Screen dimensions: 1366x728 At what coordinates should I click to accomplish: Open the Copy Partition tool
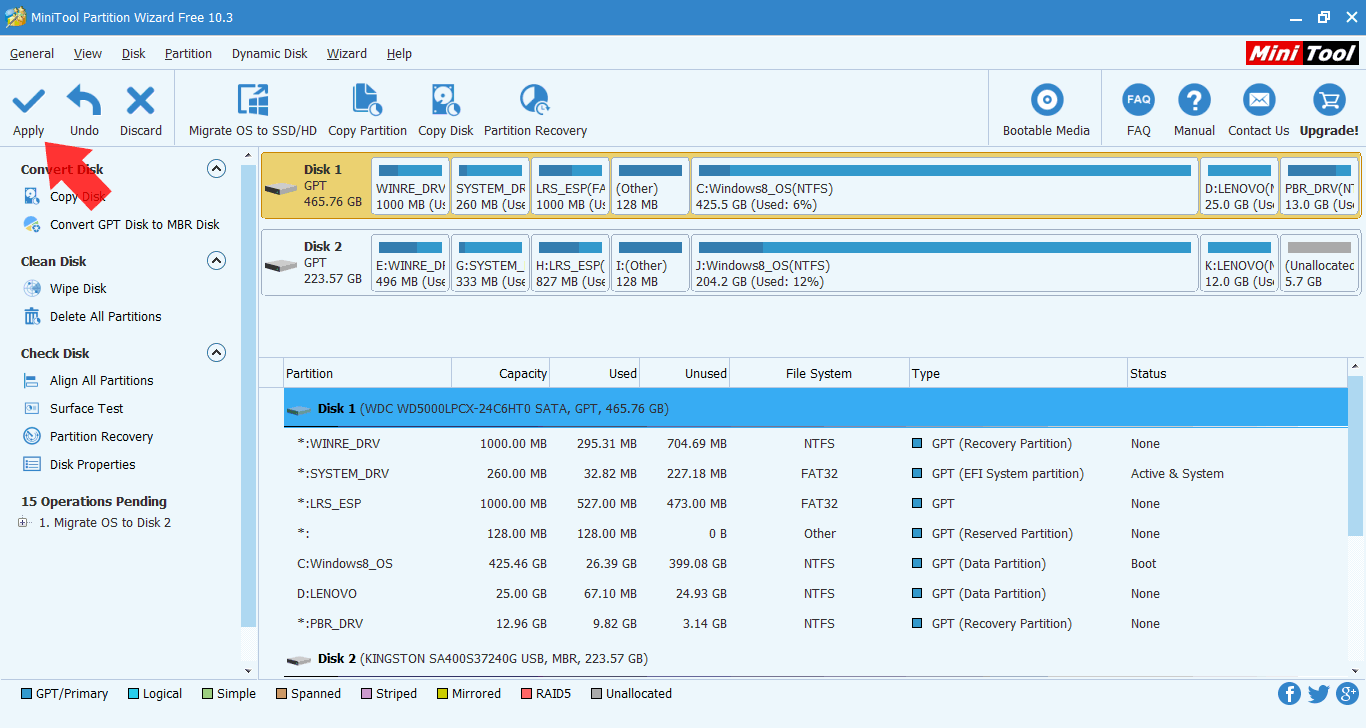pyautogui.click(x=367, y=101)
